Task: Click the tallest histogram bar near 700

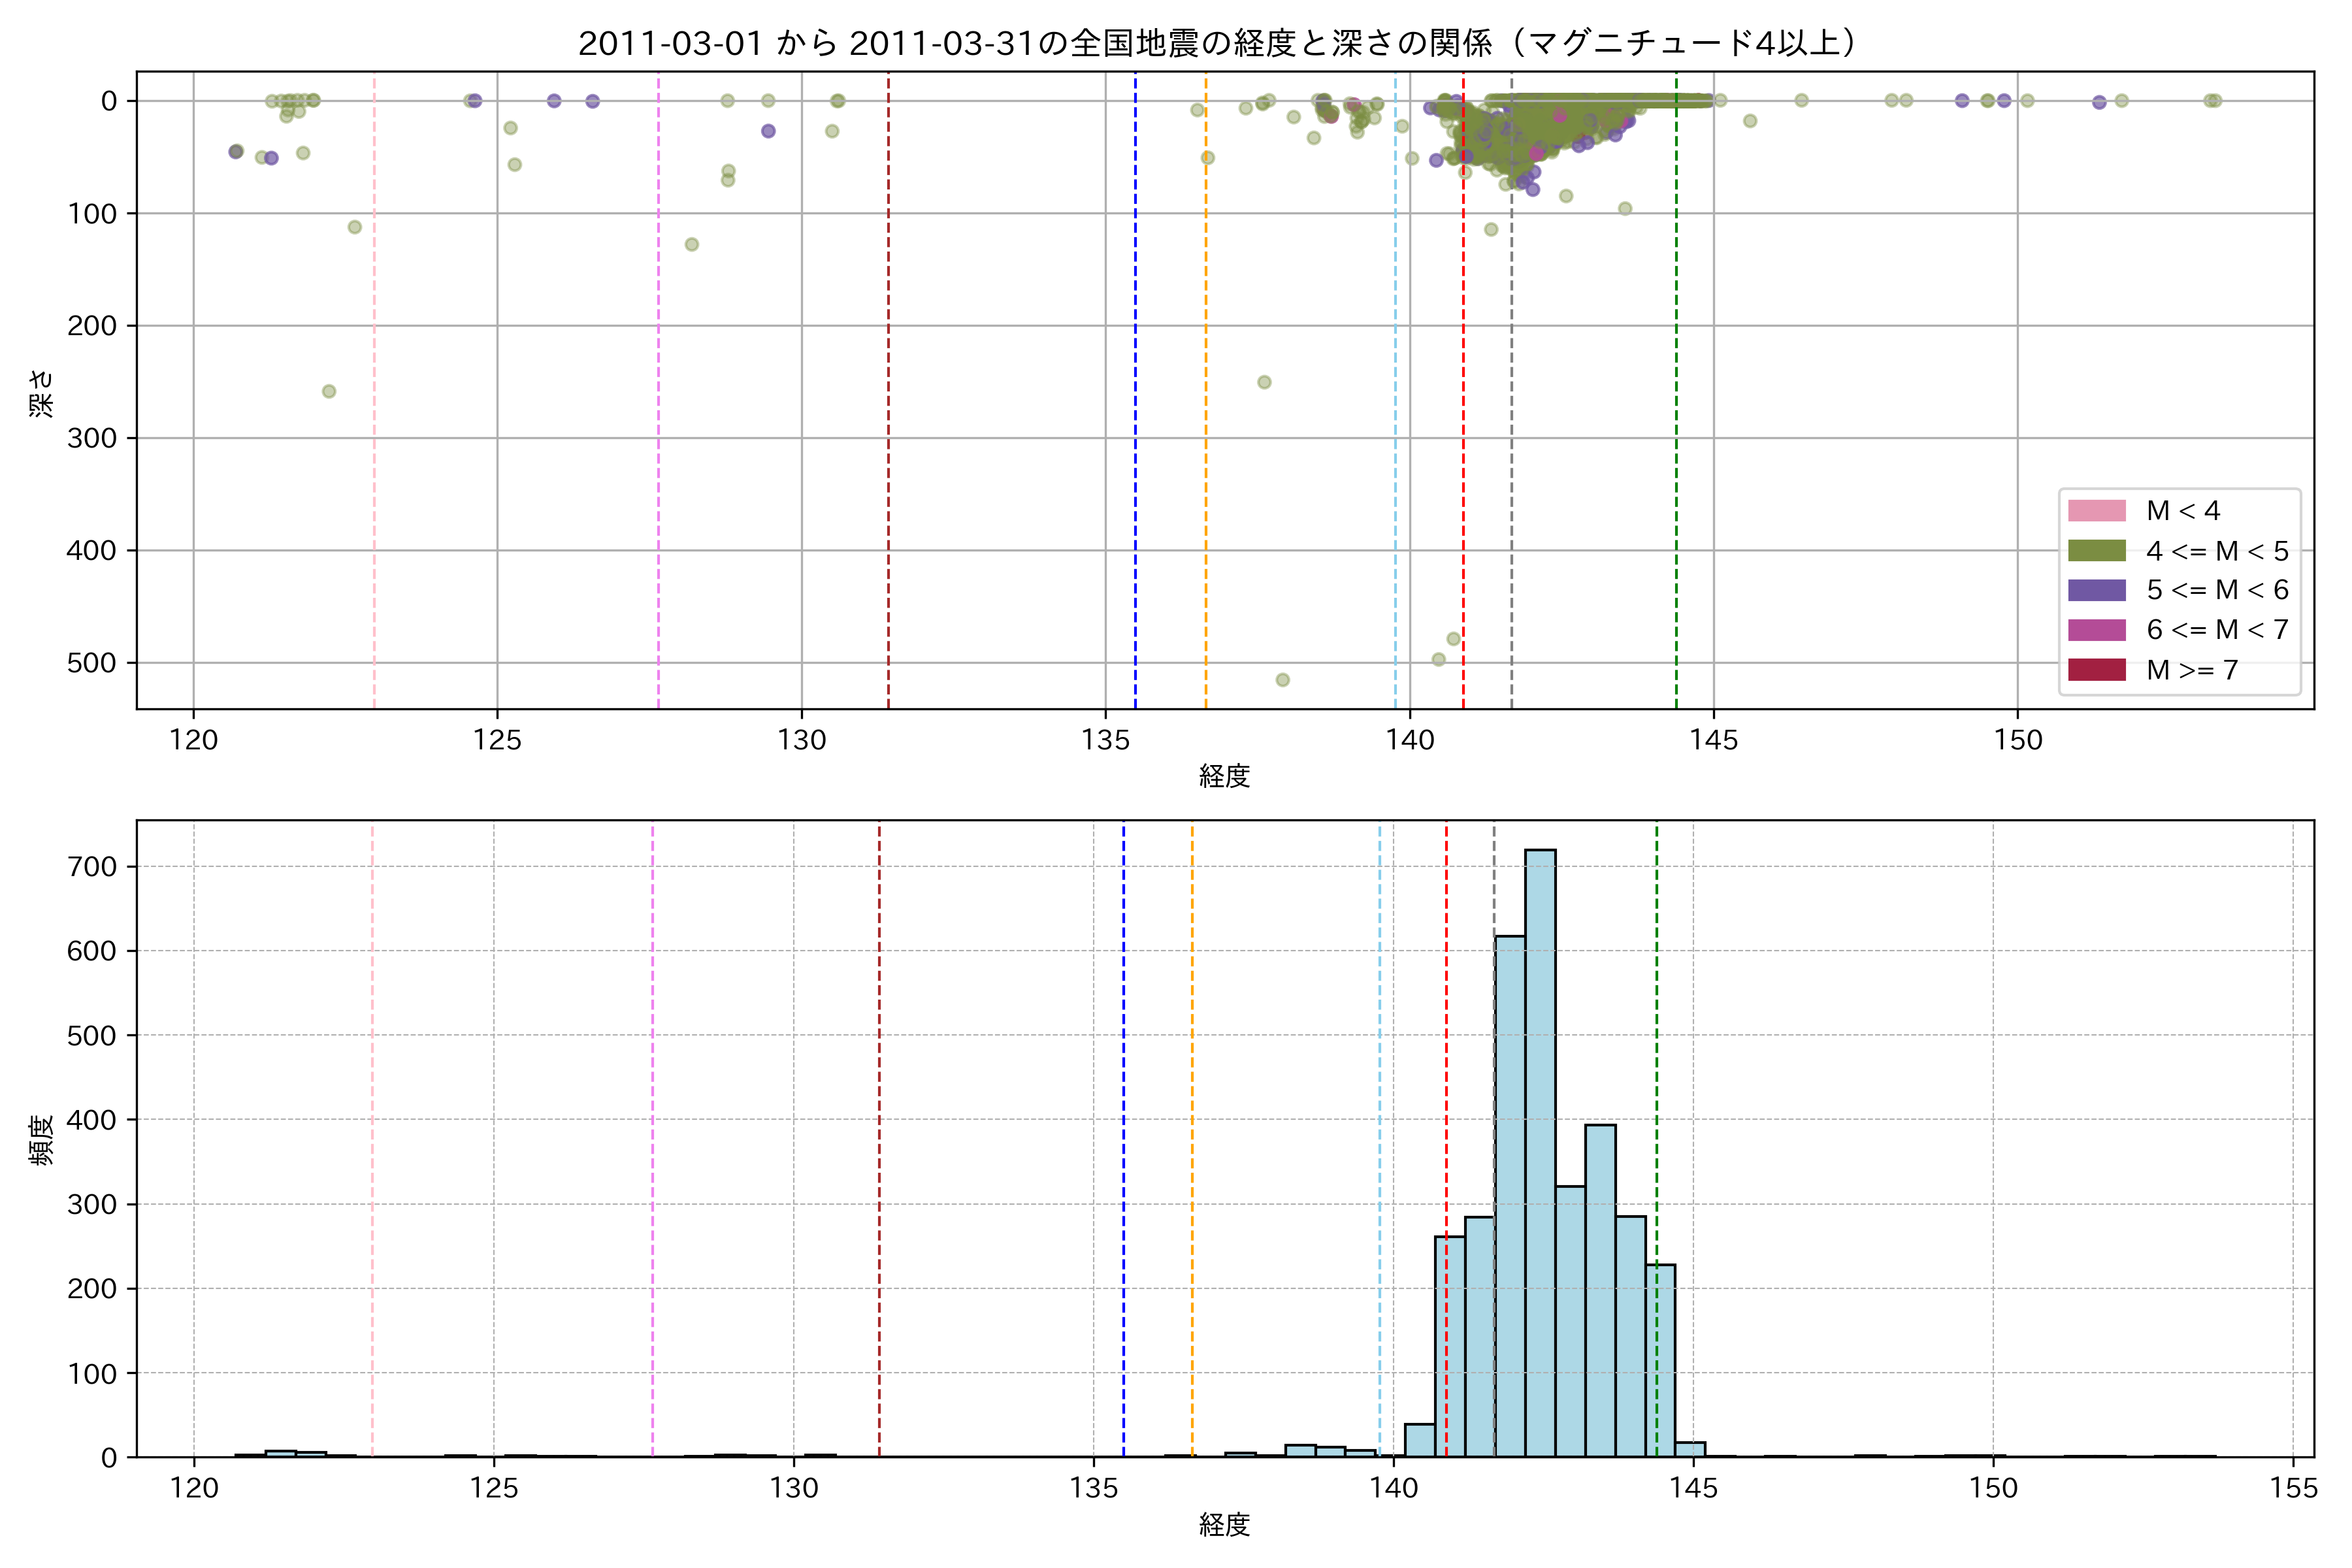Action: (1540, 1150)
